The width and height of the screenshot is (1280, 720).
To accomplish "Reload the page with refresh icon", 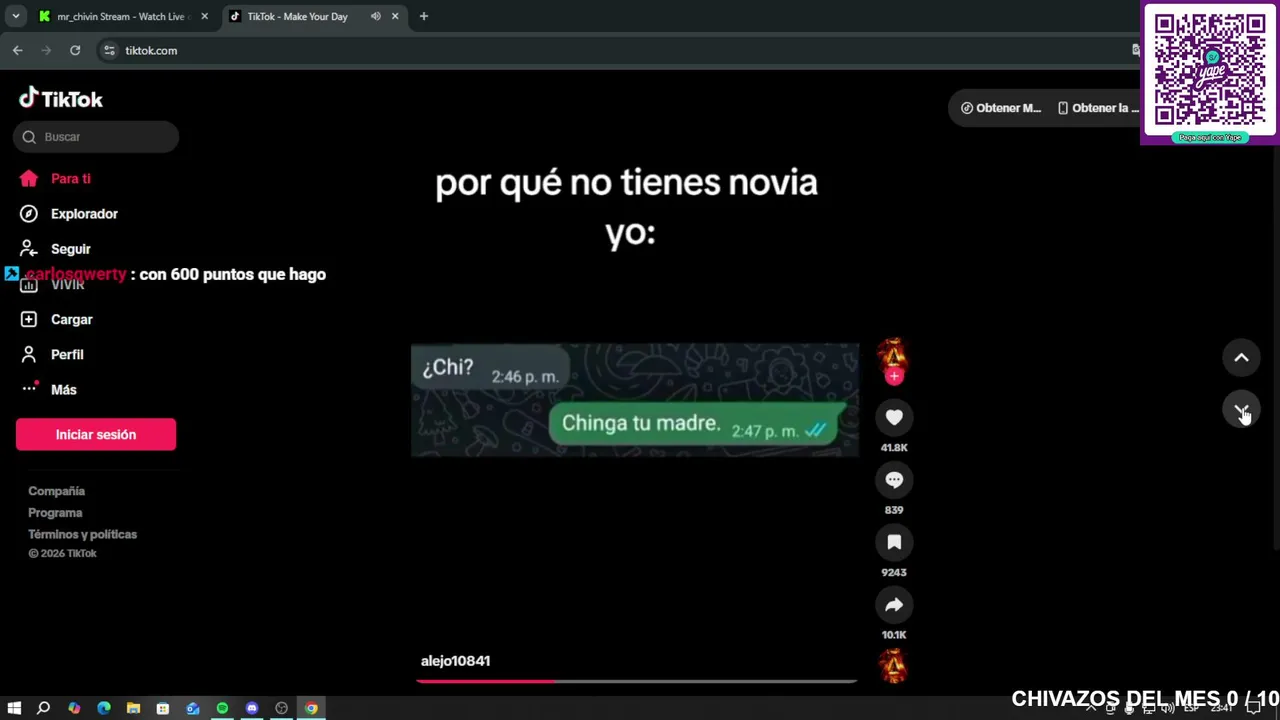I will pyautogui.click(x=75, y=50).
